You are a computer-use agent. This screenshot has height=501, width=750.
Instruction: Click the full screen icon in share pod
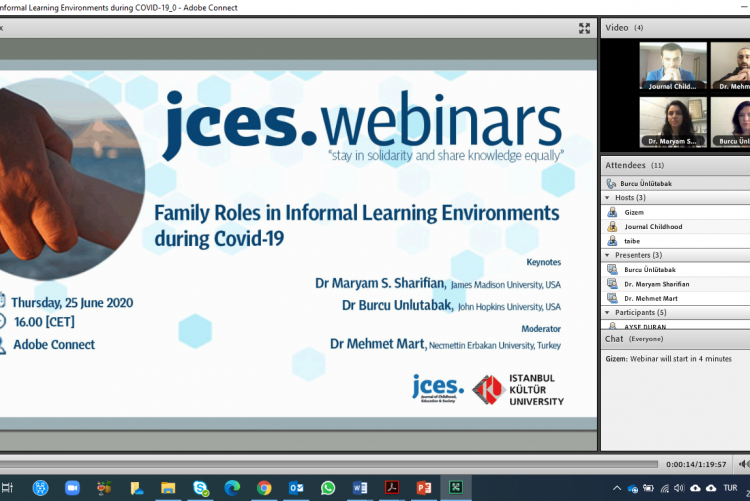click(585, 28)
